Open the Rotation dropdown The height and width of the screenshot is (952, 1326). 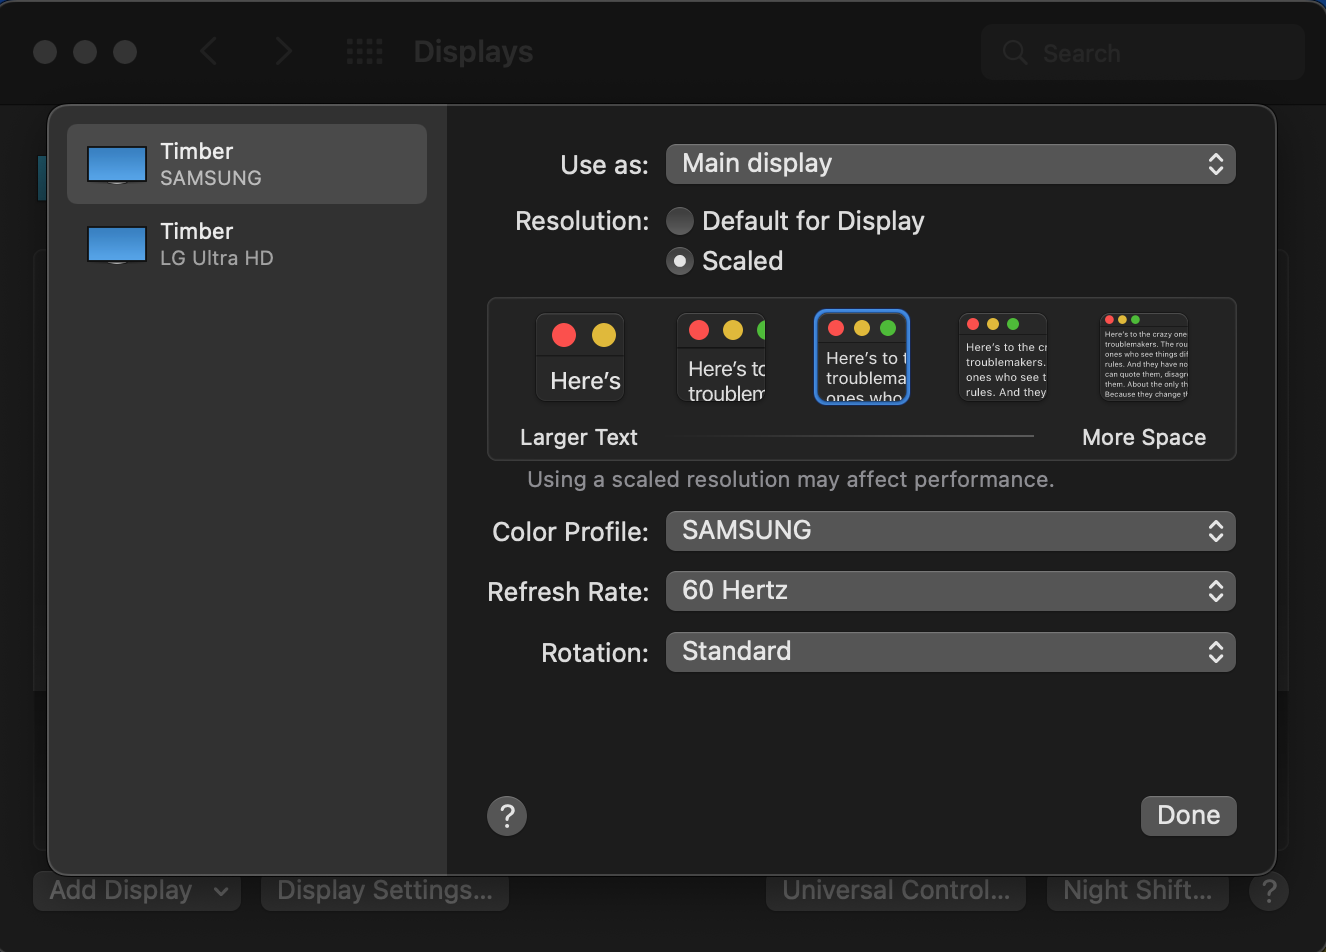tap(950, 652)
